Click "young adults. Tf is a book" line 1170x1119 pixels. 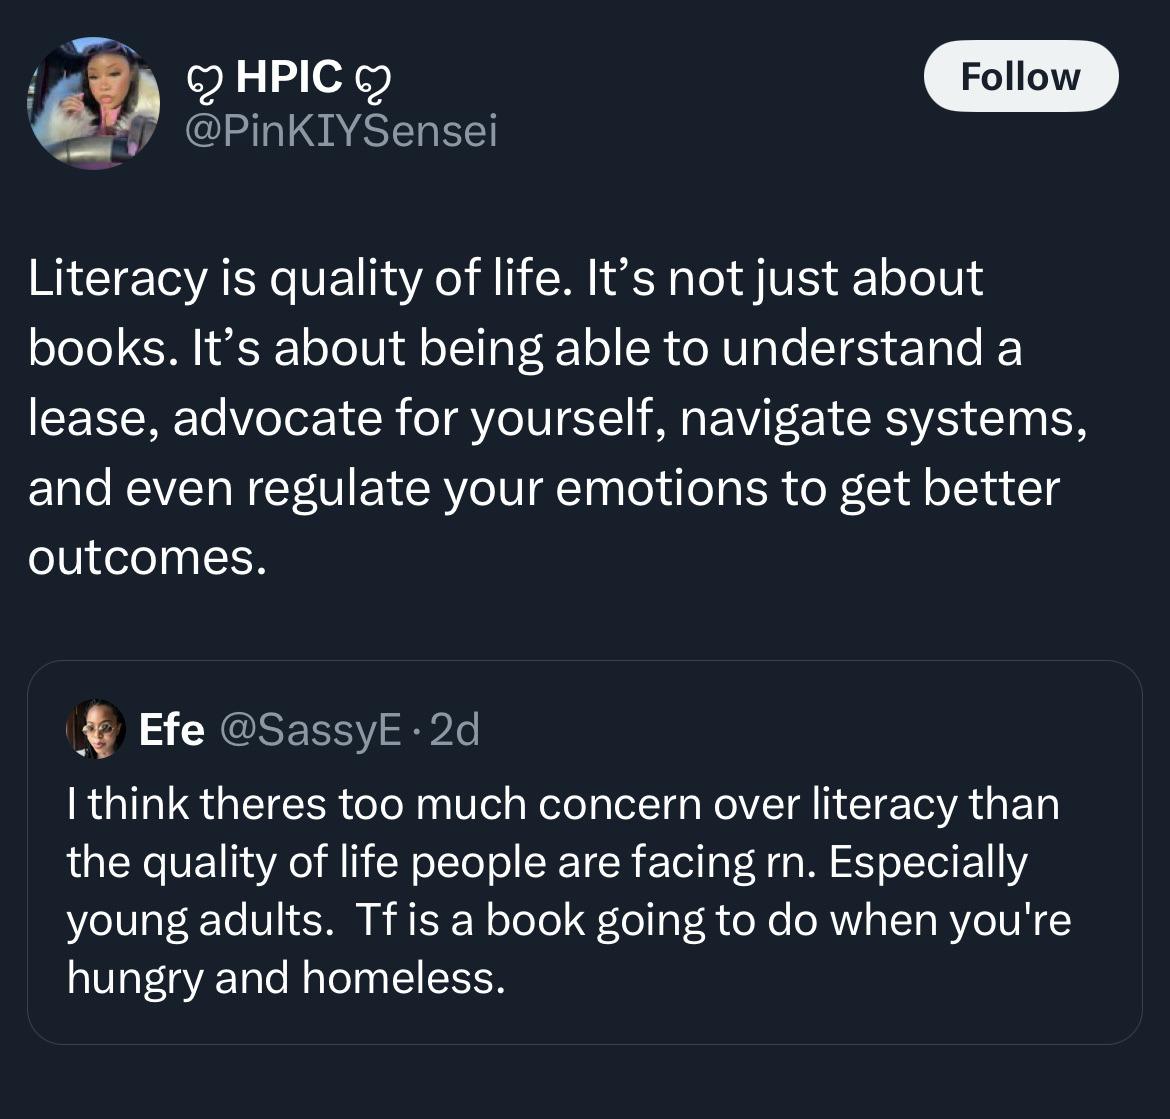[569, 920]
